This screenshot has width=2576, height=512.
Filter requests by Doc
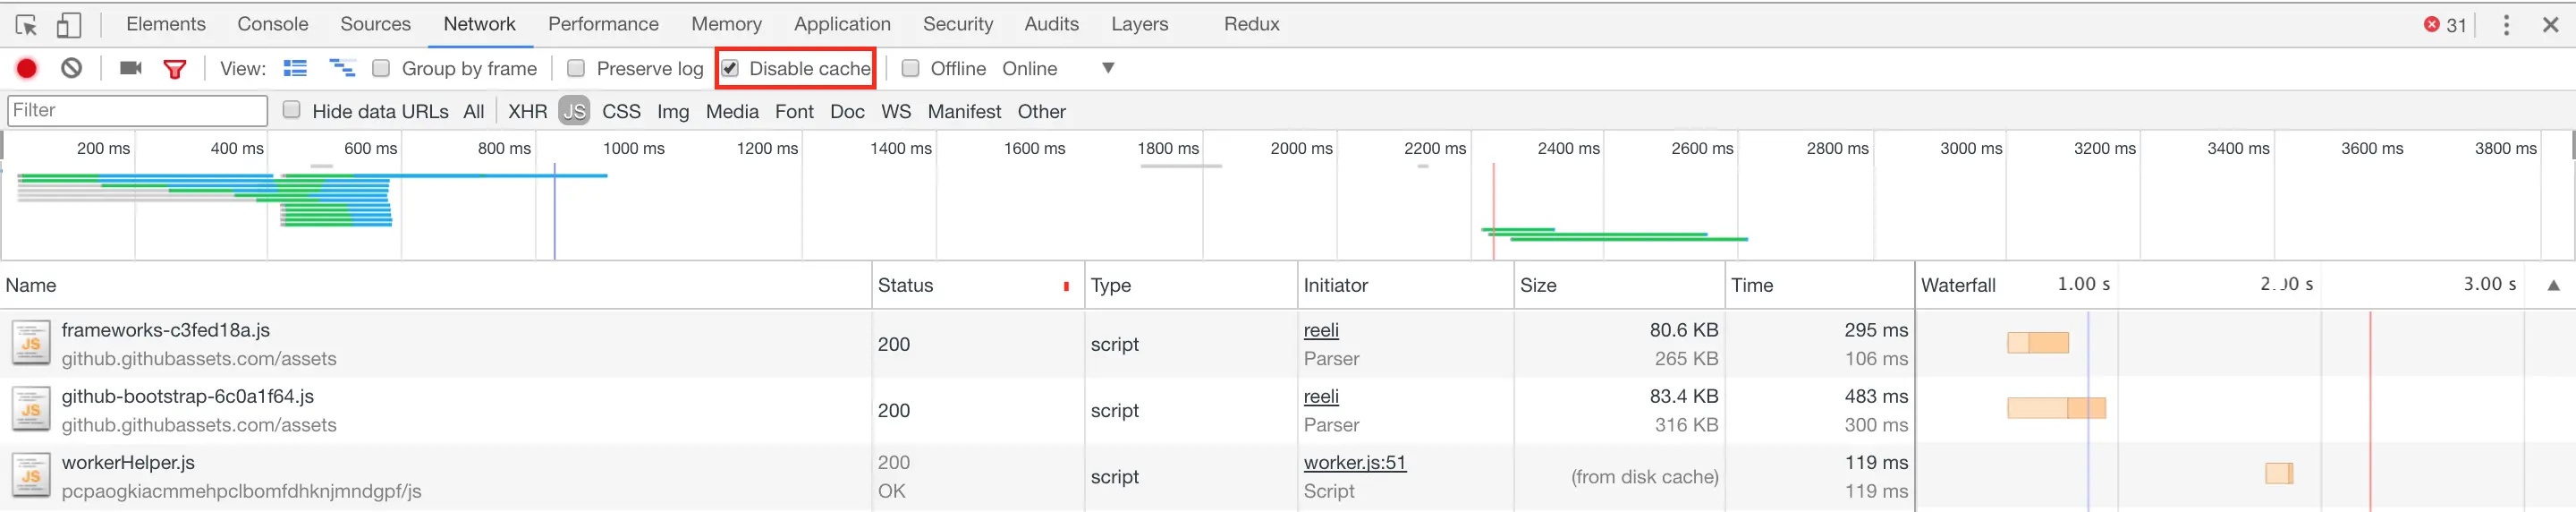(848, 111)
